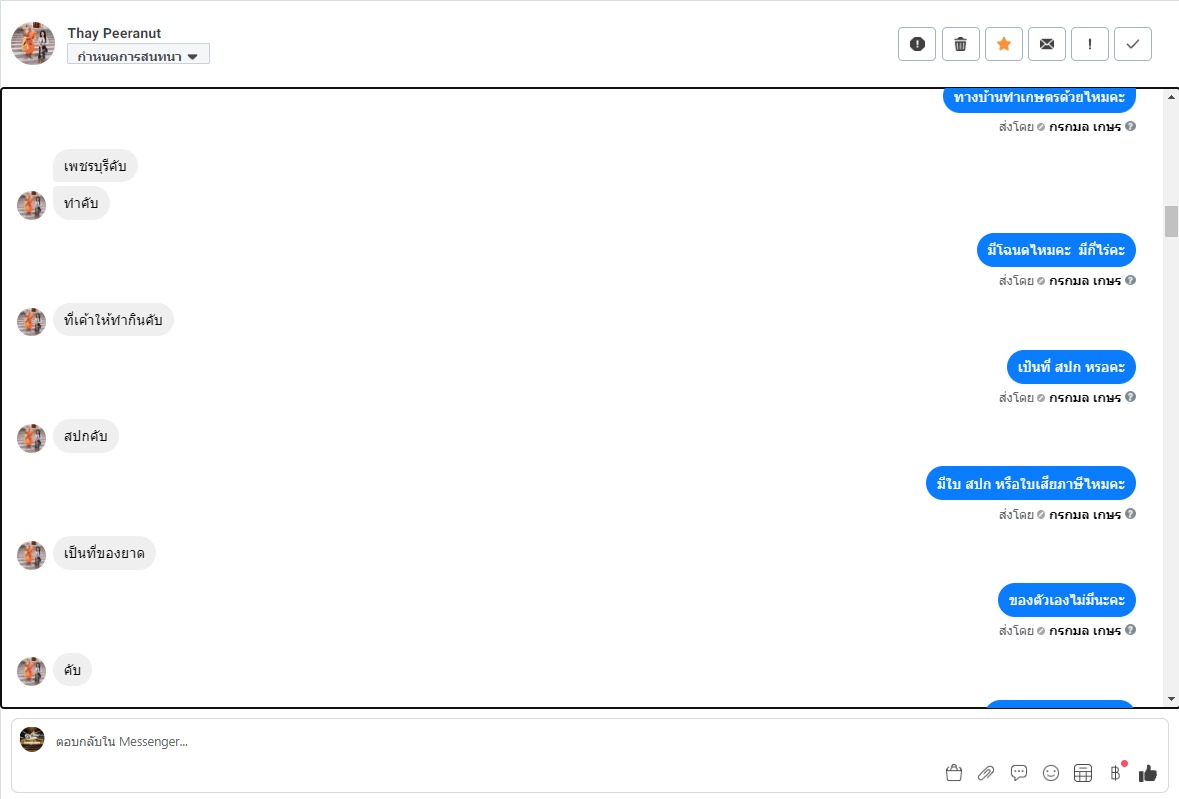The image size is (1179, 799).
Task: Send a thumbs-up like
Action: coord(1147,772)
